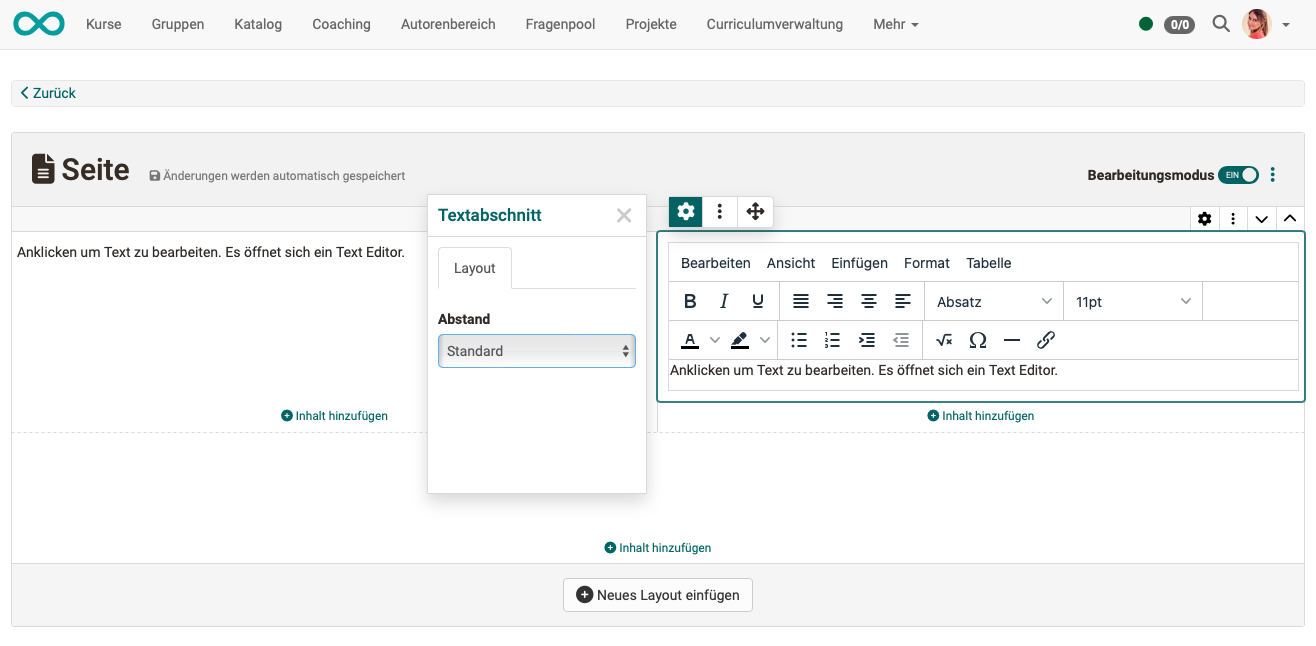Click Neues Layout einfügen
This screenshot has width=1316, height=646.
(x=657, y=594)
